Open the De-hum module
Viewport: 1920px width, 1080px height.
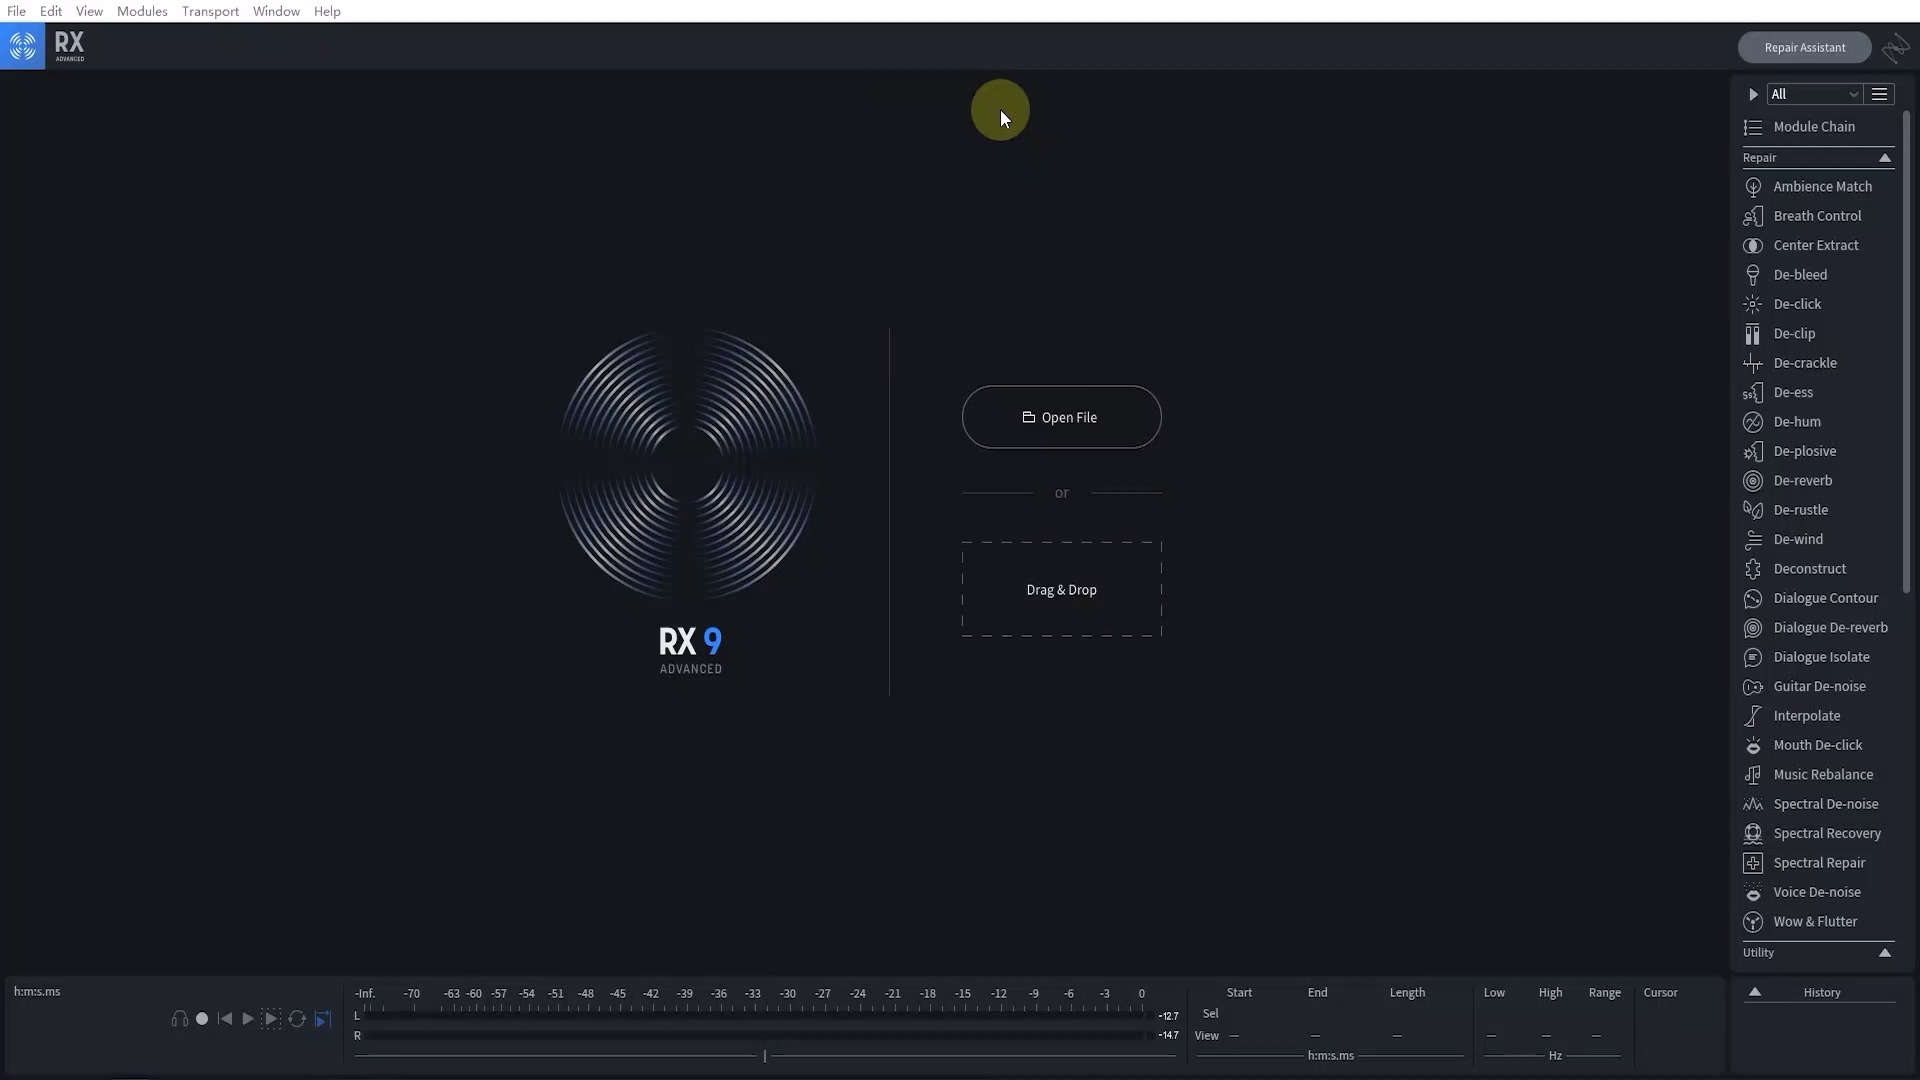1797,422
